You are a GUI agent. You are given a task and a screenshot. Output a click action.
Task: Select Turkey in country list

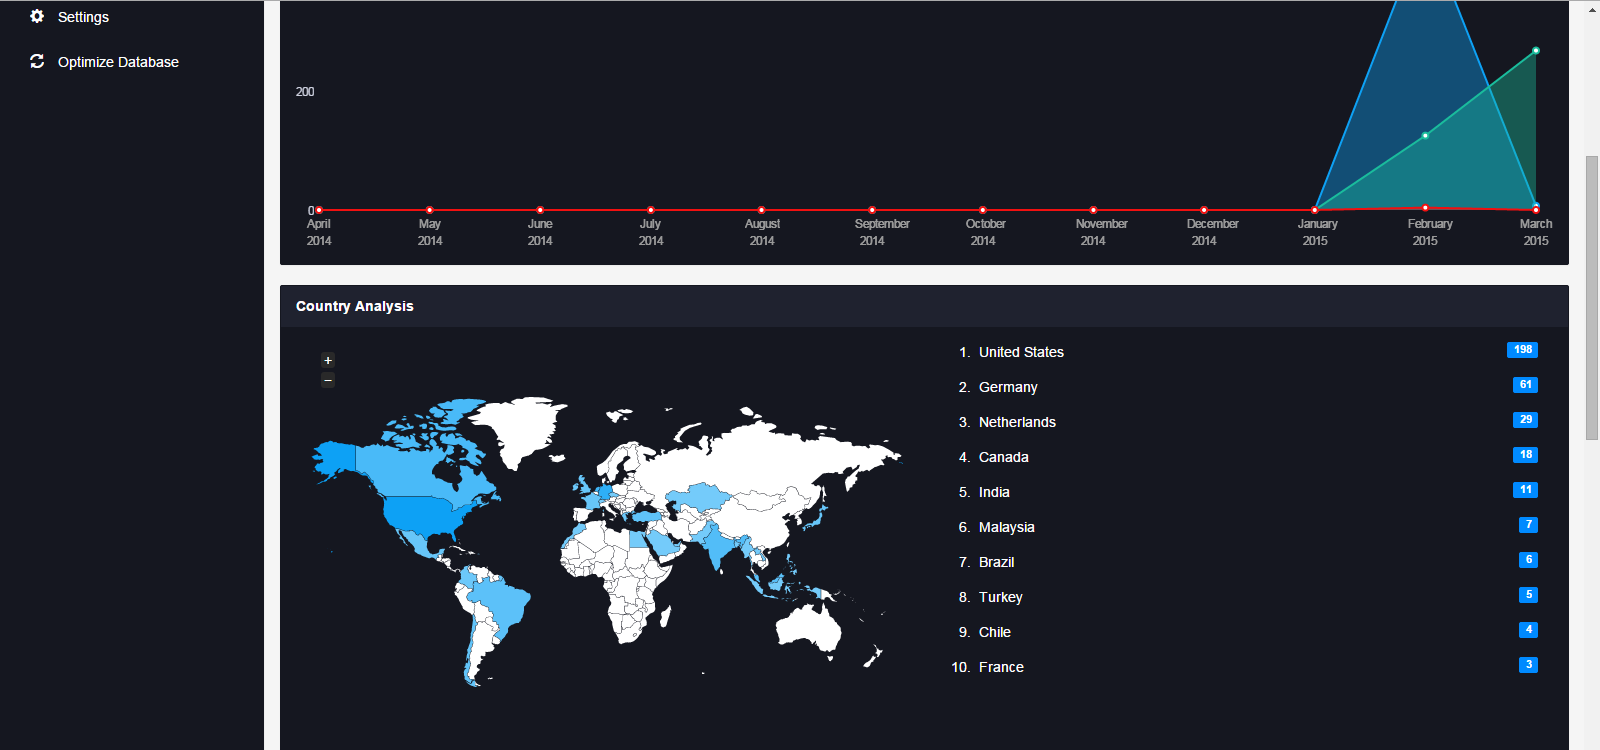pyautogui.click(x=1000, y=597)
